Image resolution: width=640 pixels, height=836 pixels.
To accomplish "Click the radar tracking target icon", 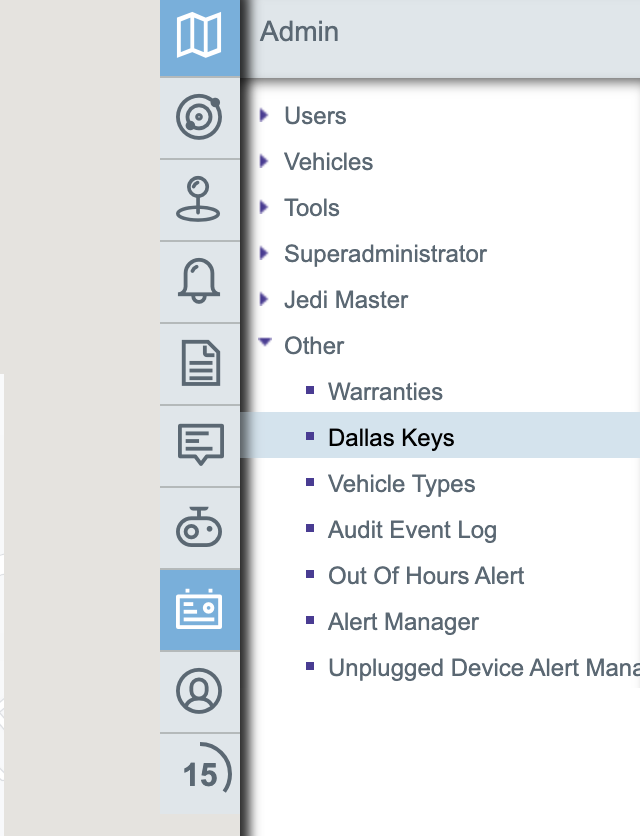I will 199,118.
